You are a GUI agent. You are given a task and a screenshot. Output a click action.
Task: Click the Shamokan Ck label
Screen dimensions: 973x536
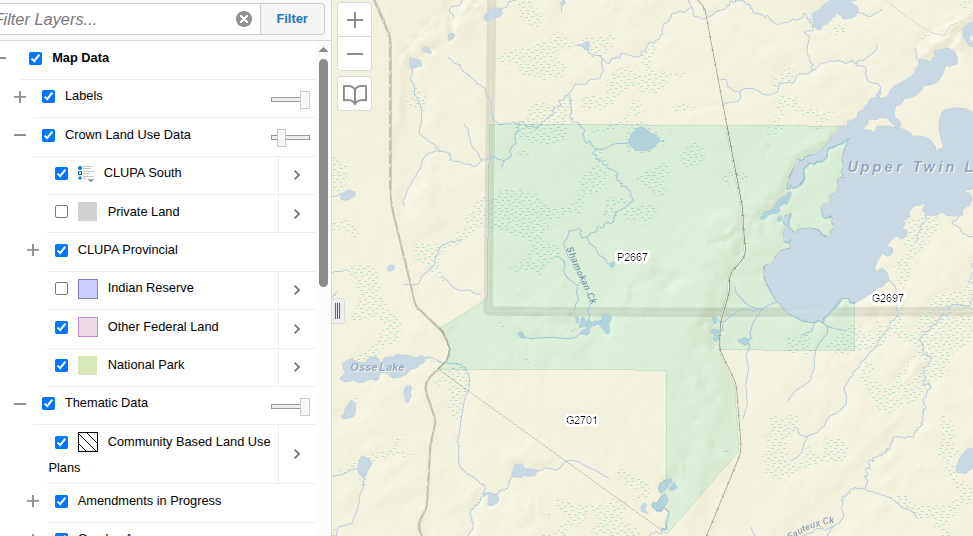[581, 275]
